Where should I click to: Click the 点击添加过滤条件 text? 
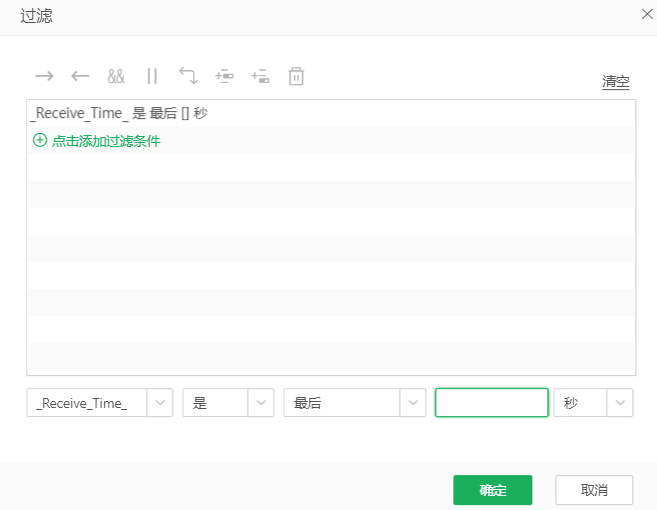point(106,141)
